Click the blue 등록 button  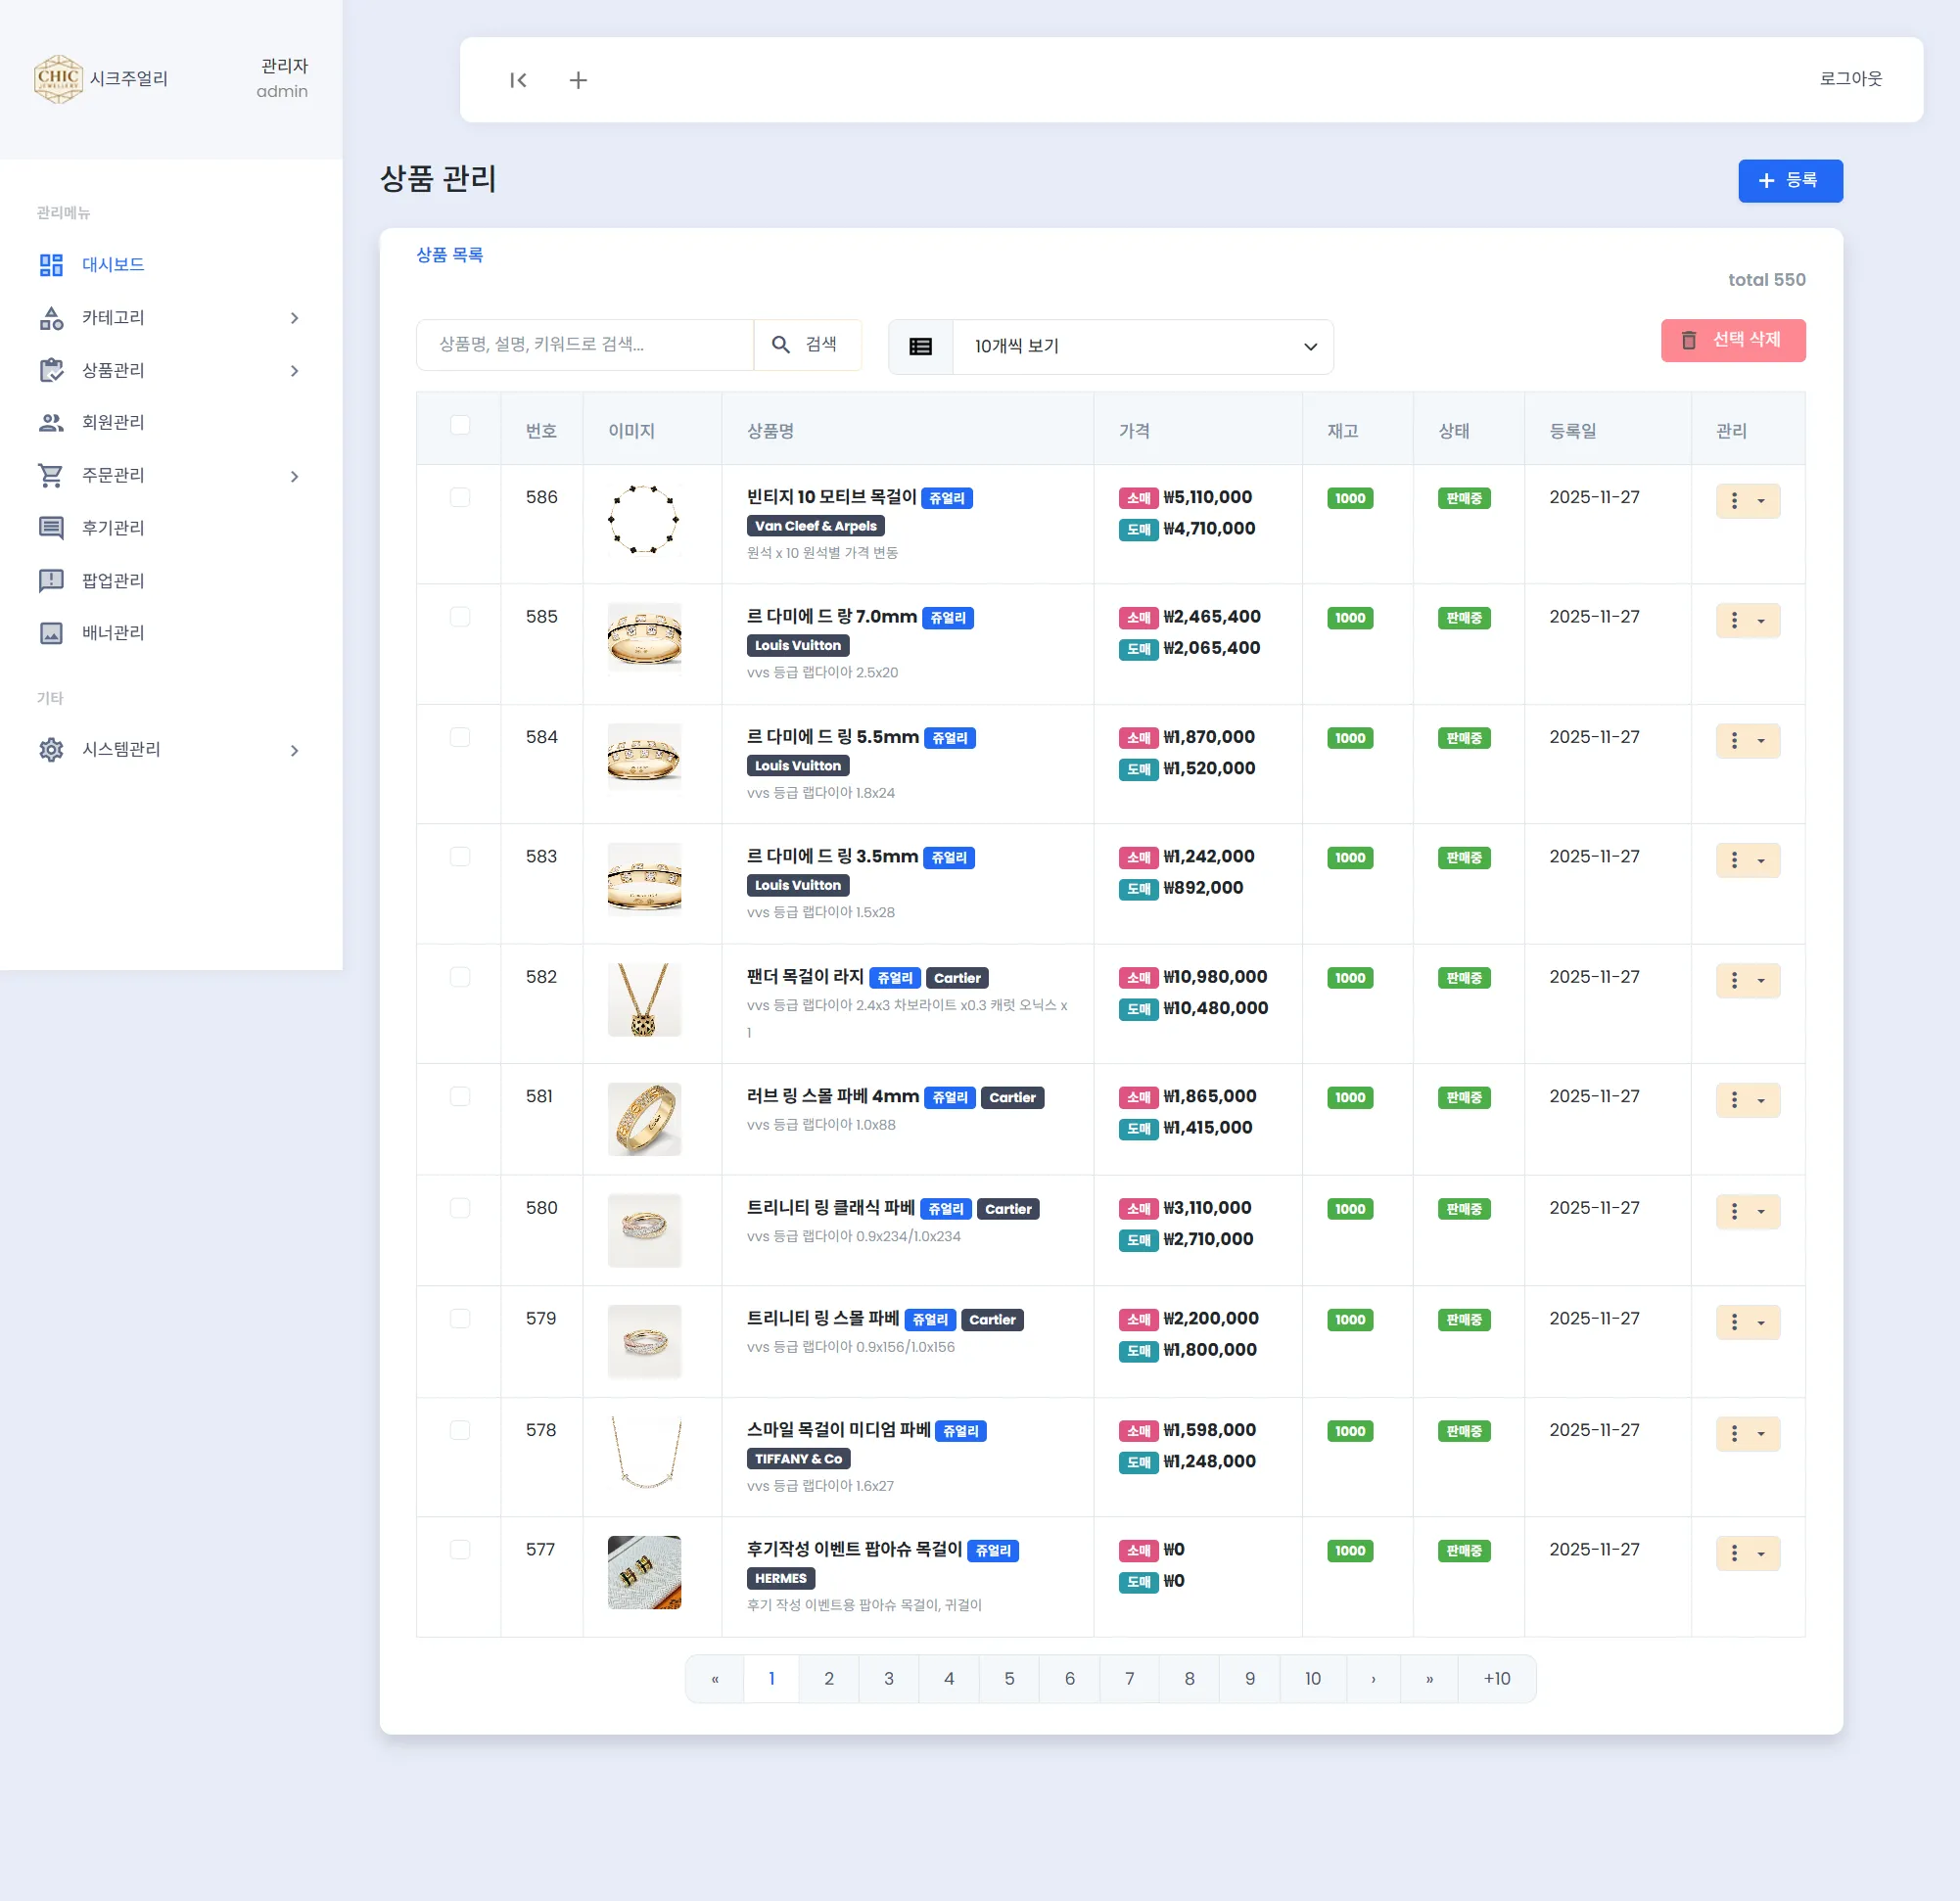pyautogui.click(x=1790, y=181)
